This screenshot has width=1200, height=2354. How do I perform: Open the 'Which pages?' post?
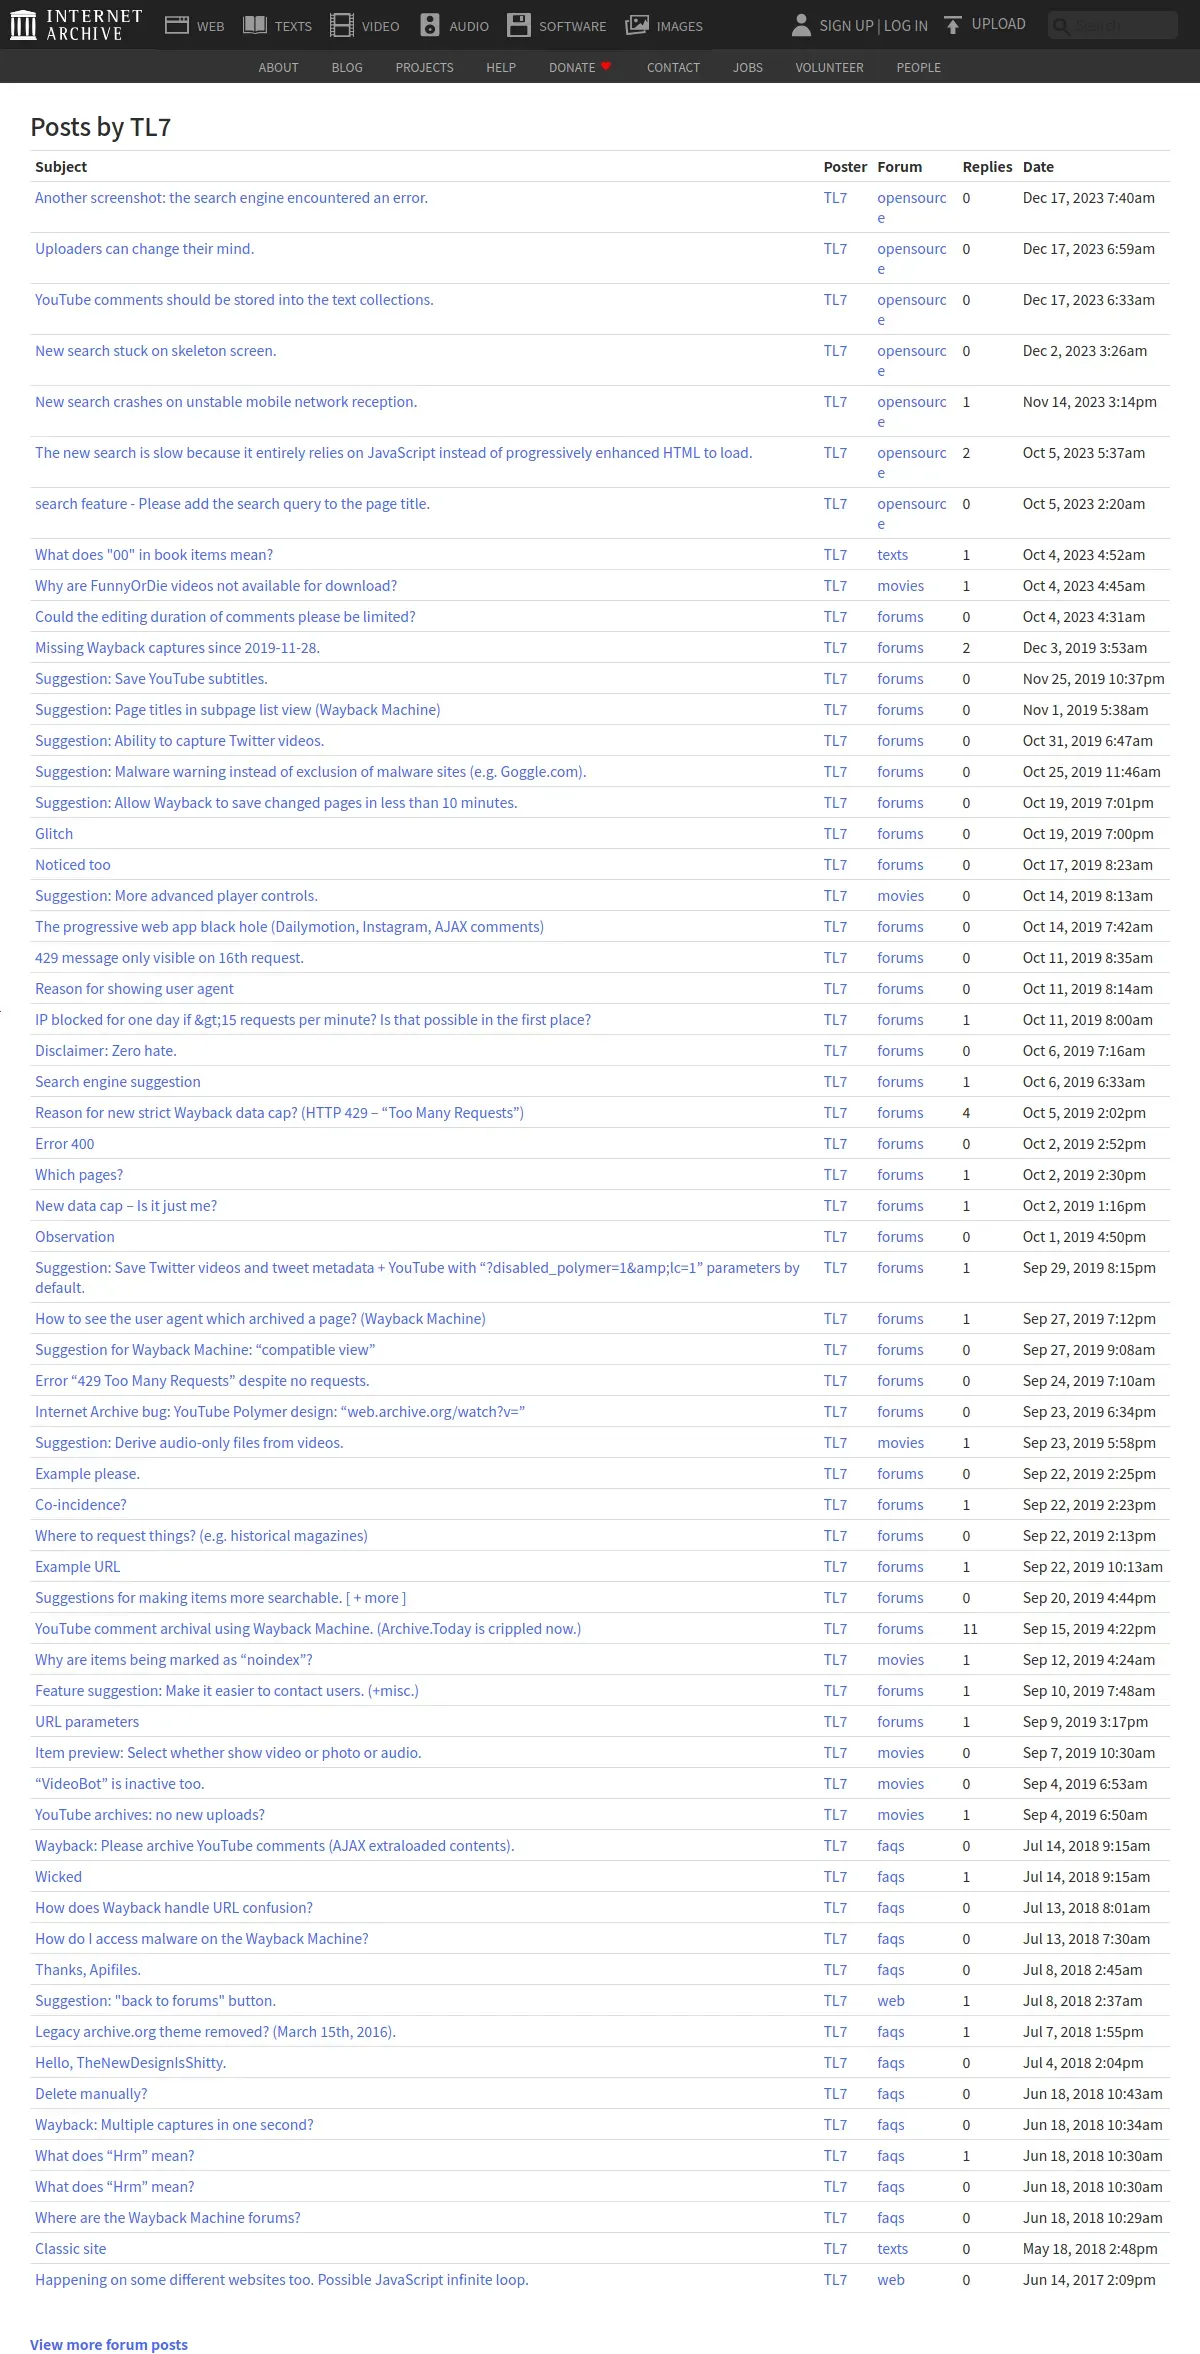pyautogui.click(x=79, y=1175)
